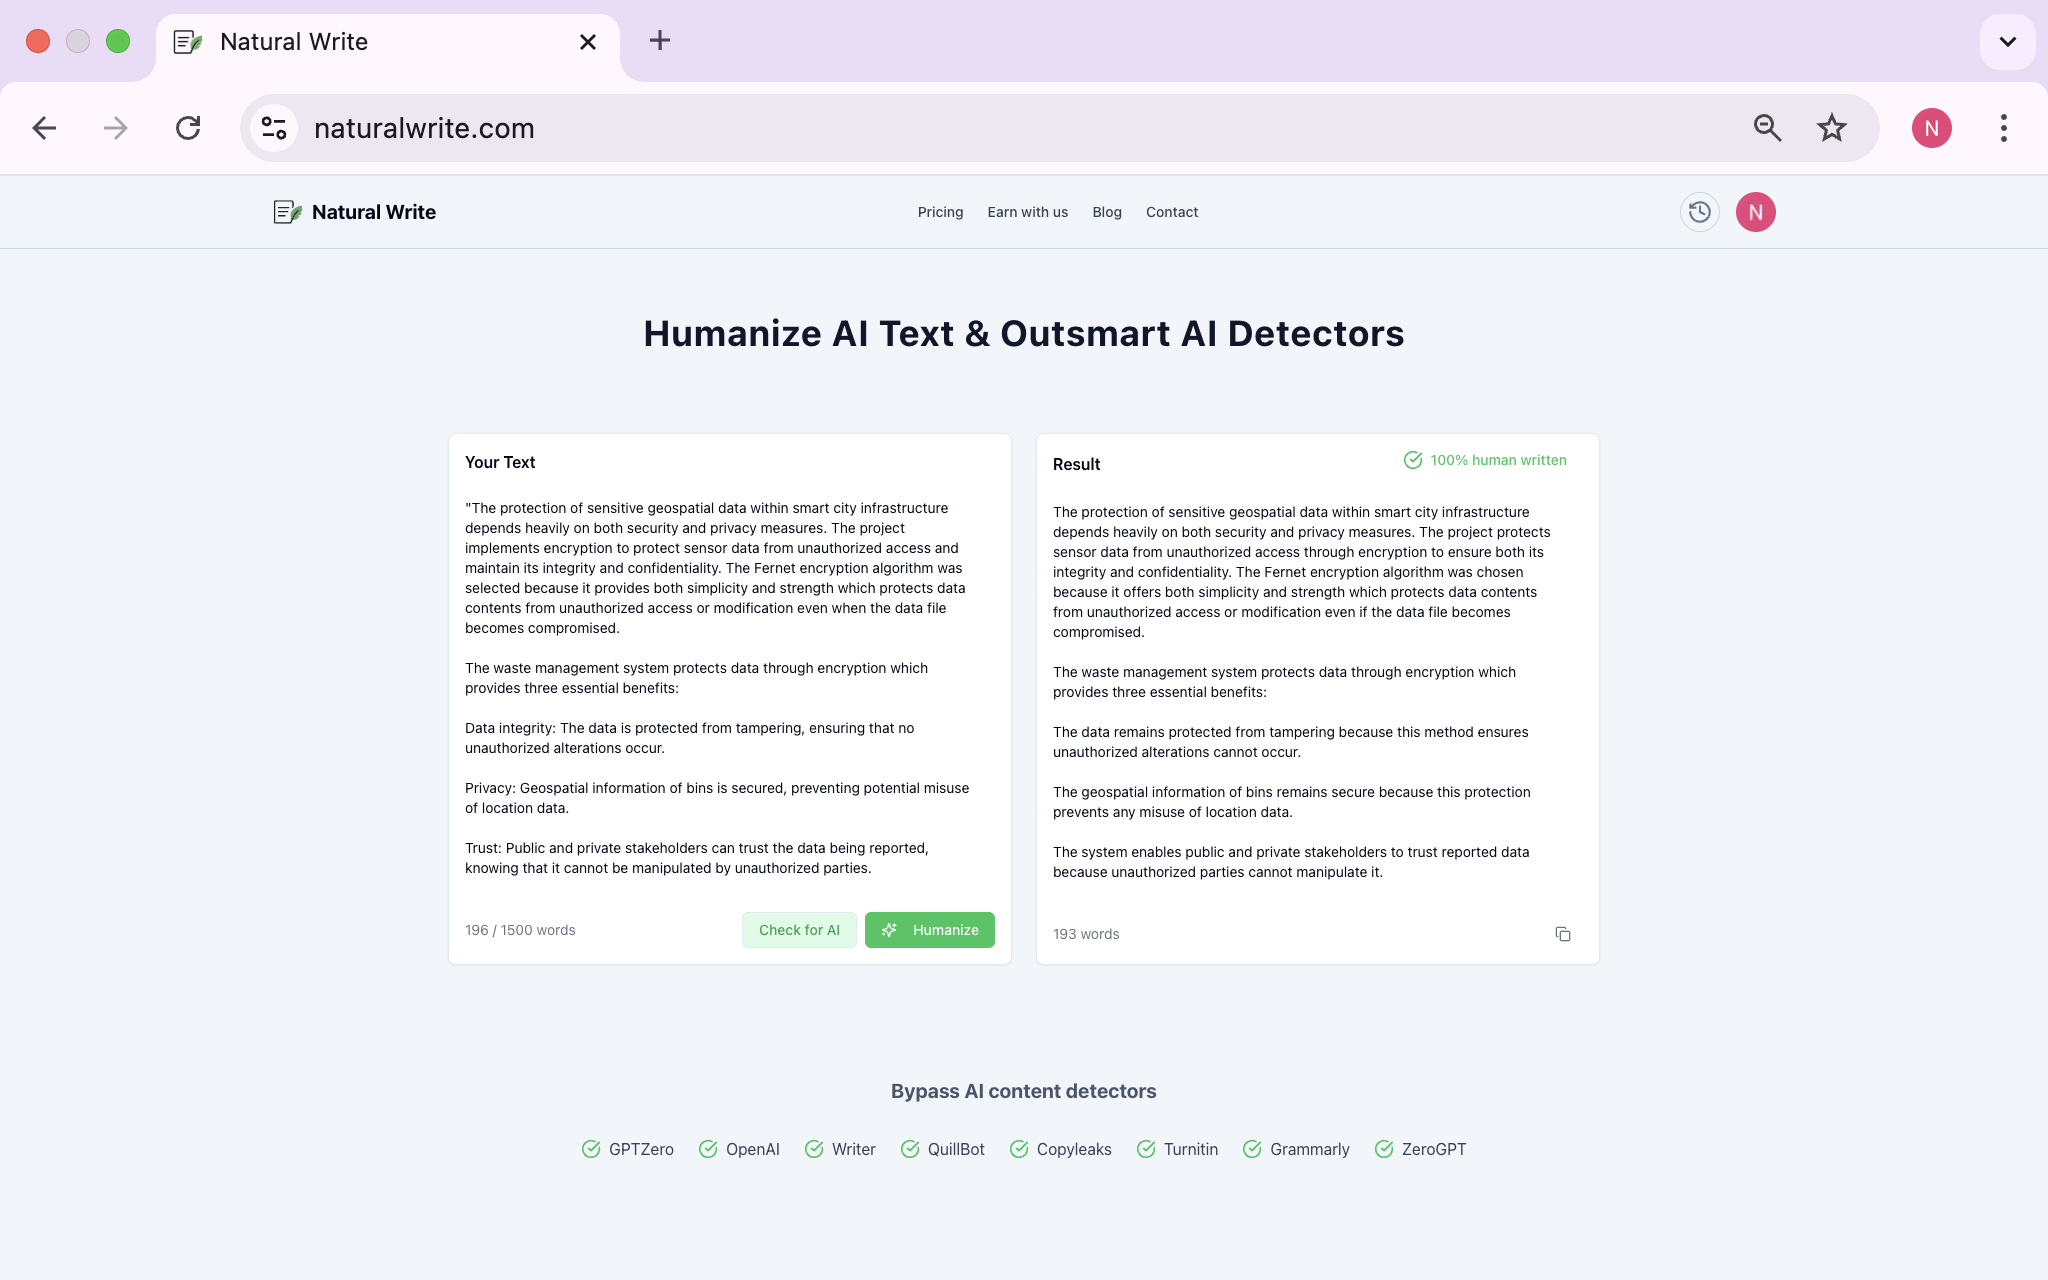The image size is (2048, 1280).
Task: Click the green Humanize button
Action: 930,930
